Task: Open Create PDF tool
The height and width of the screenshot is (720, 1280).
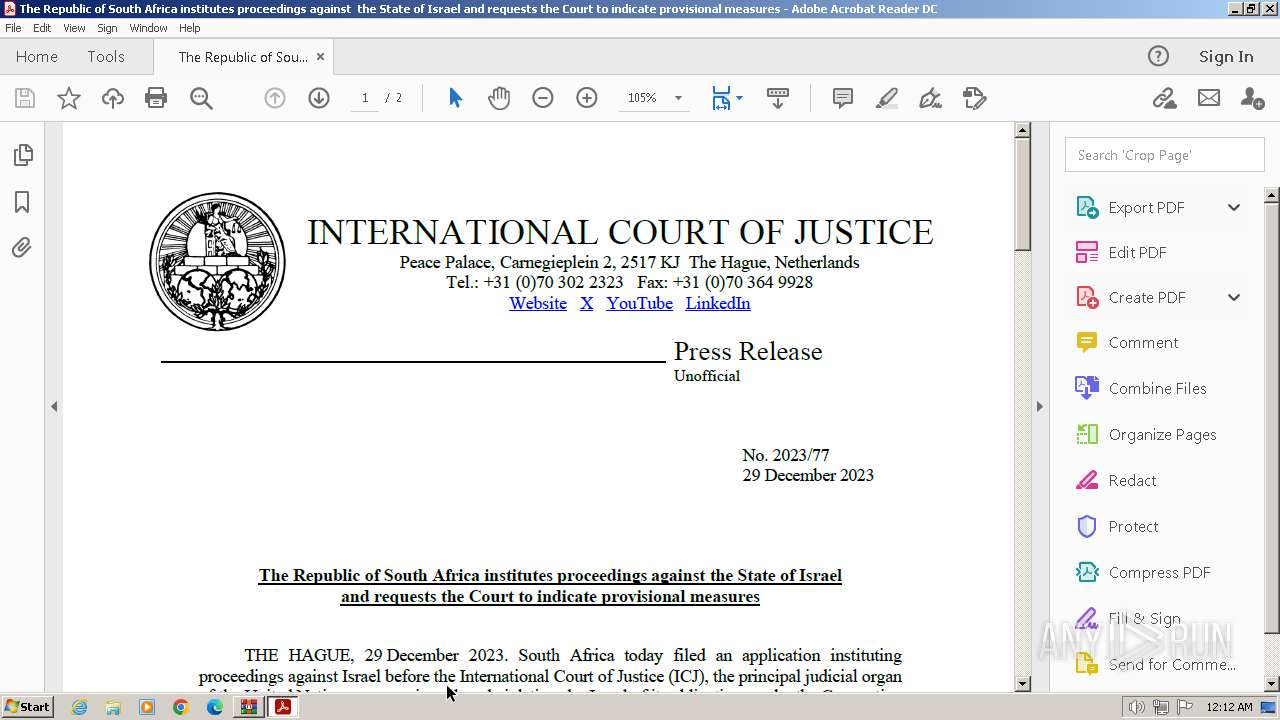Action: click(x=1147, y=298)
